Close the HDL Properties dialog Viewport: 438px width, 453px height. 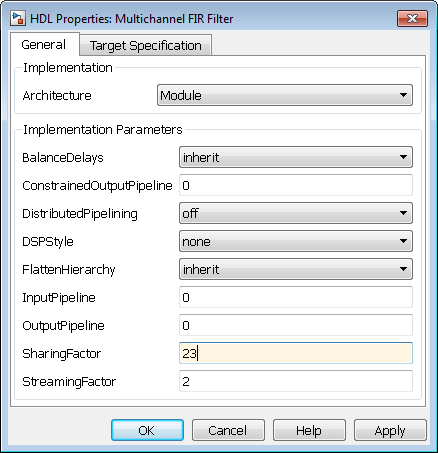(x=412, y=18)
